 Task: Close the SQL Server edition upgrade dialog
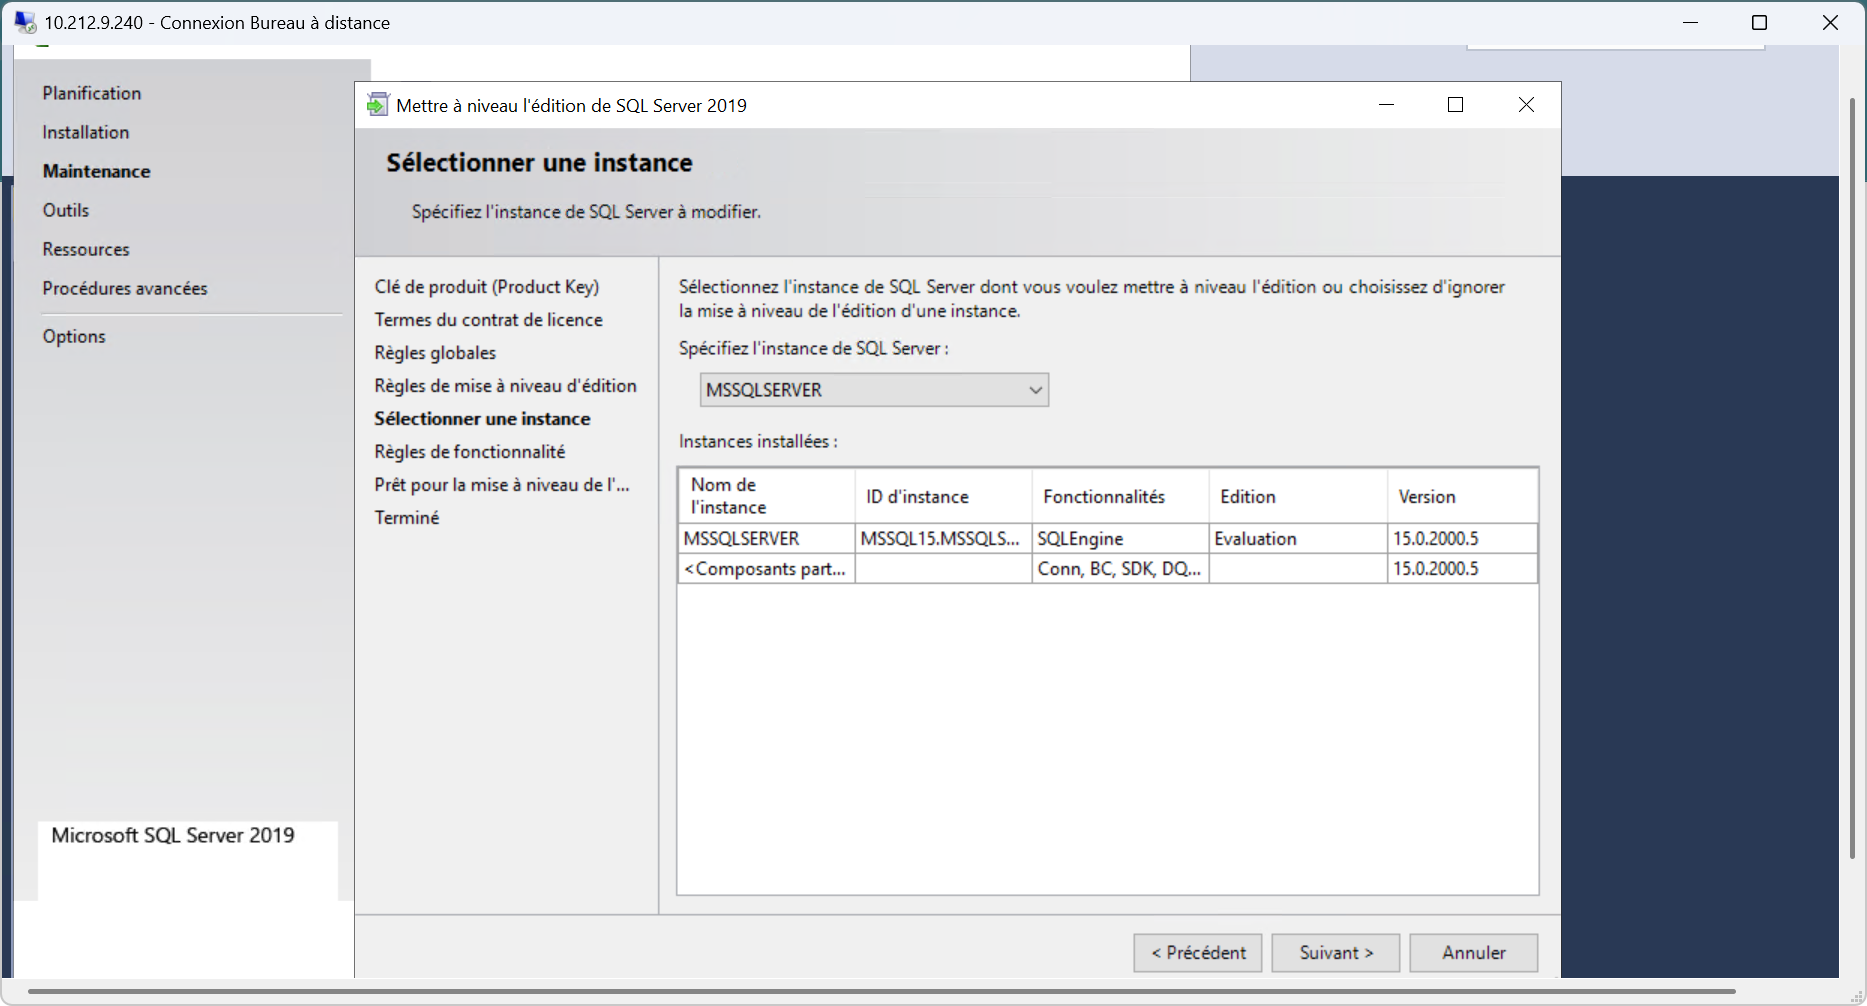(x=1526, y=105)
